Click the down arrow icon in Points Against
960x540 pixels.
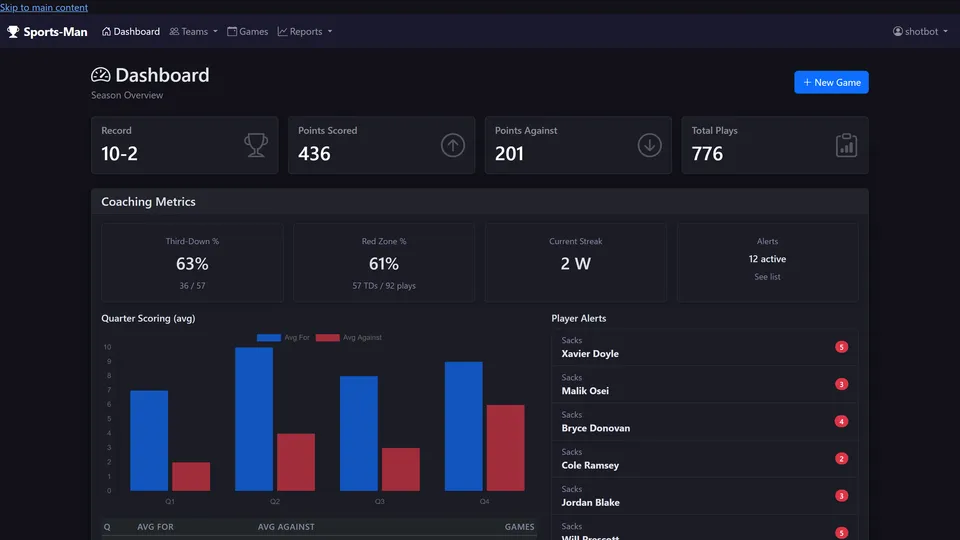650,145
